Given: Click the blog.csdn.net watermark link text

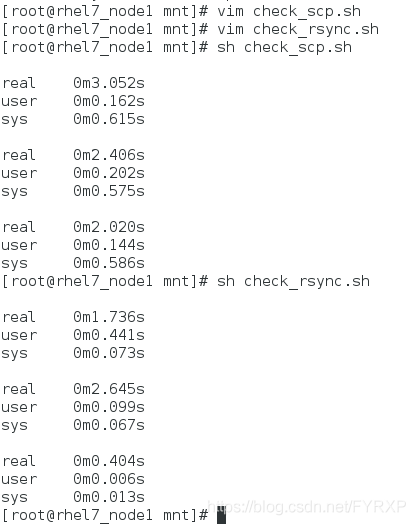Looking at the screenshot, I should pos(307,507).
